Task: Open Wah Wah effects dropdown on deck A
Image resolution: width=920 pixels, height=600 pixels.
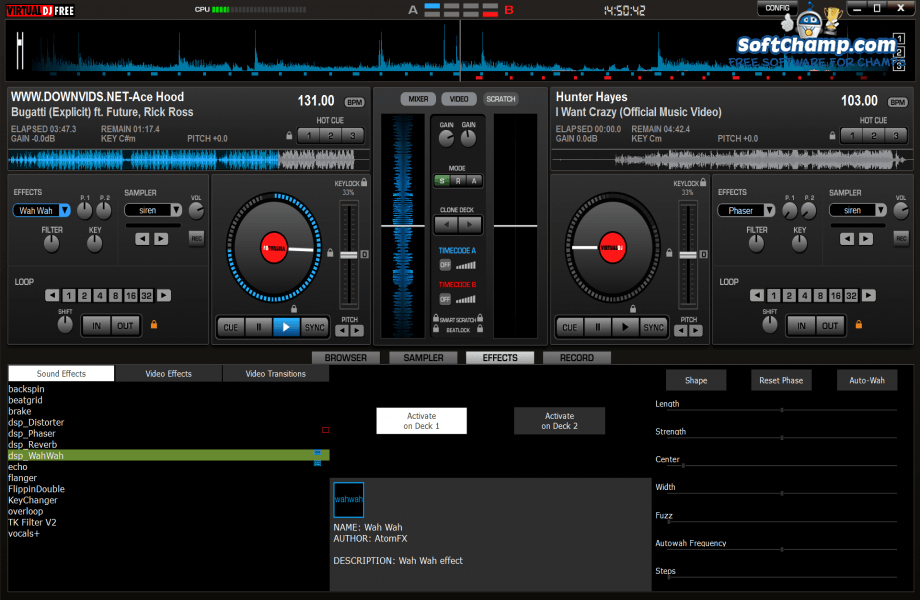Action: point(65,210)
